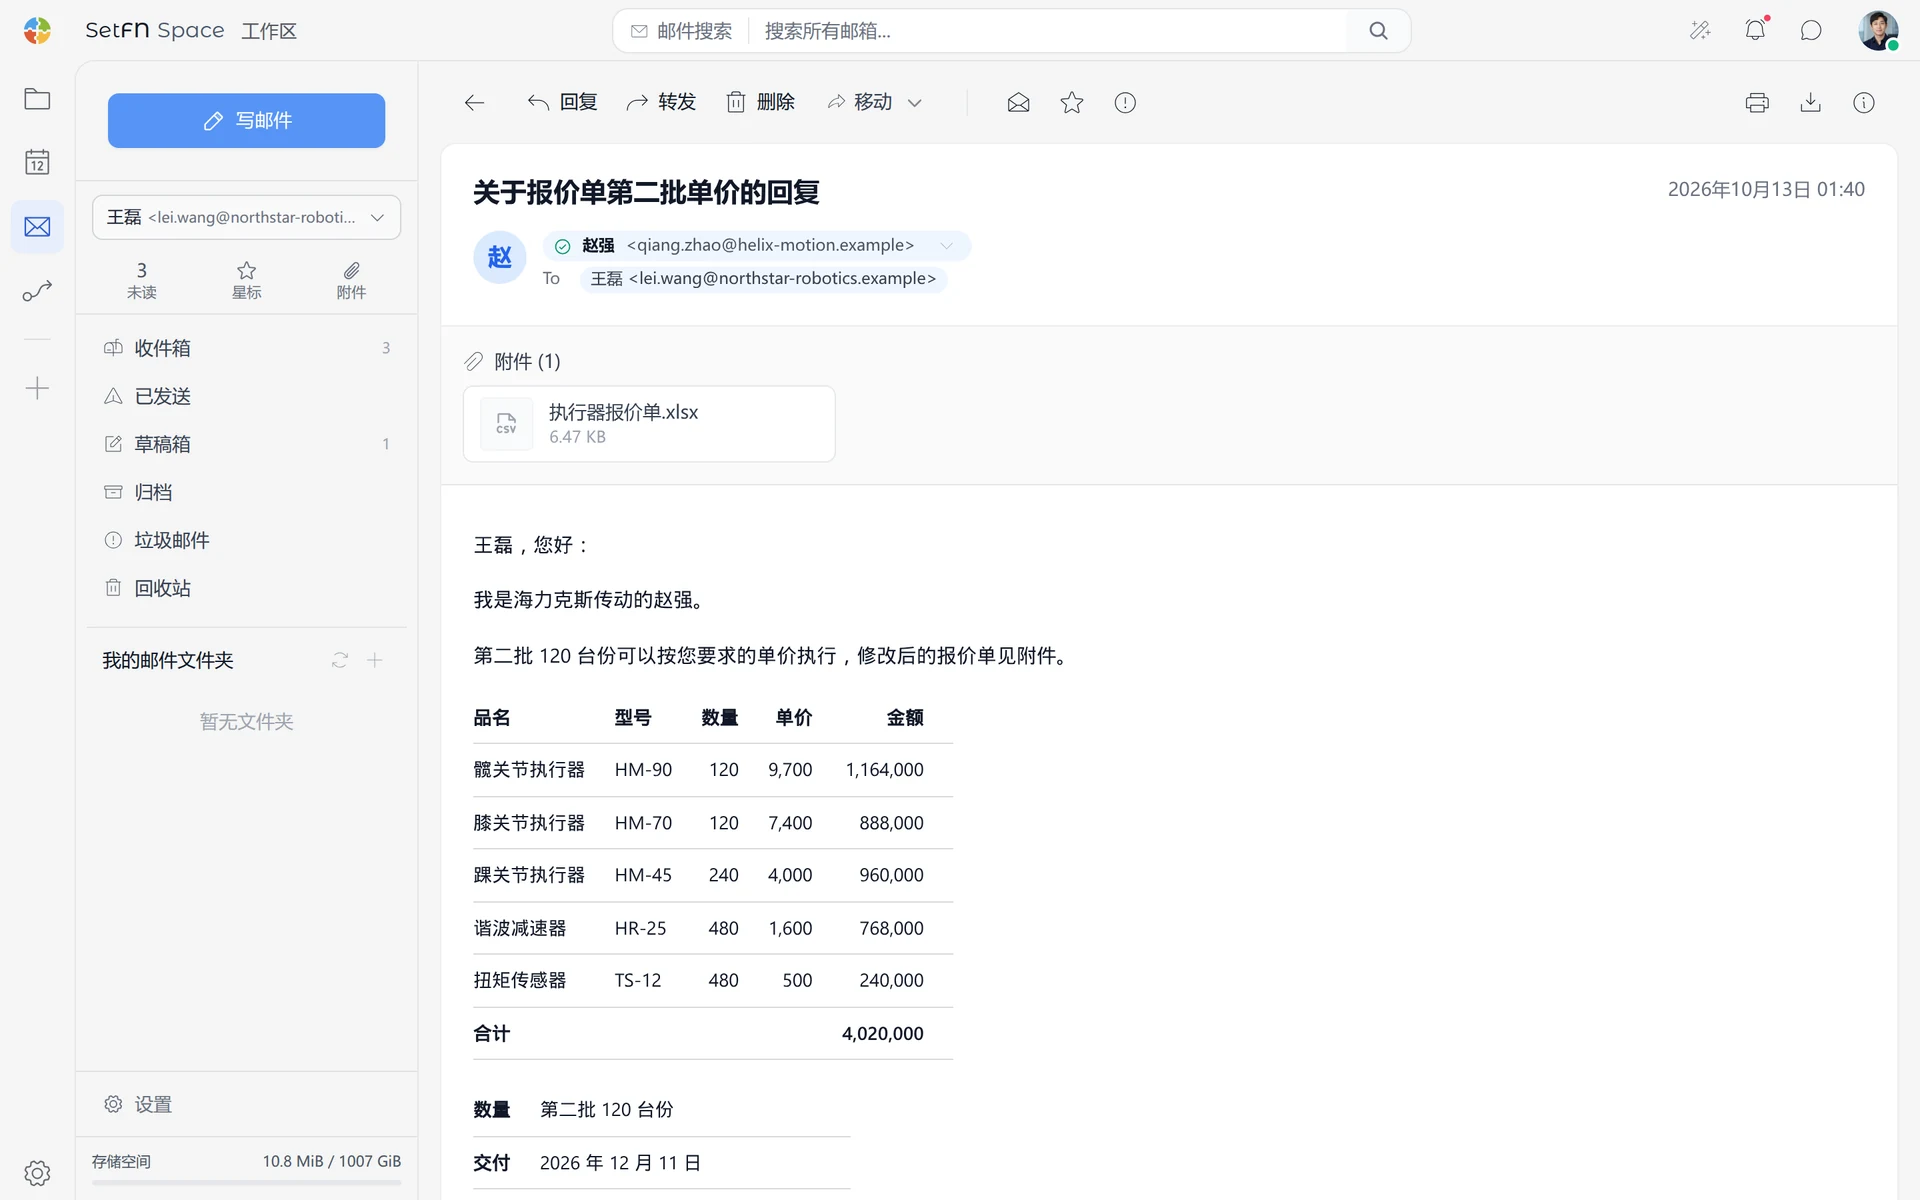
Task: Click table cell HM-90
Action: point(643,770)
